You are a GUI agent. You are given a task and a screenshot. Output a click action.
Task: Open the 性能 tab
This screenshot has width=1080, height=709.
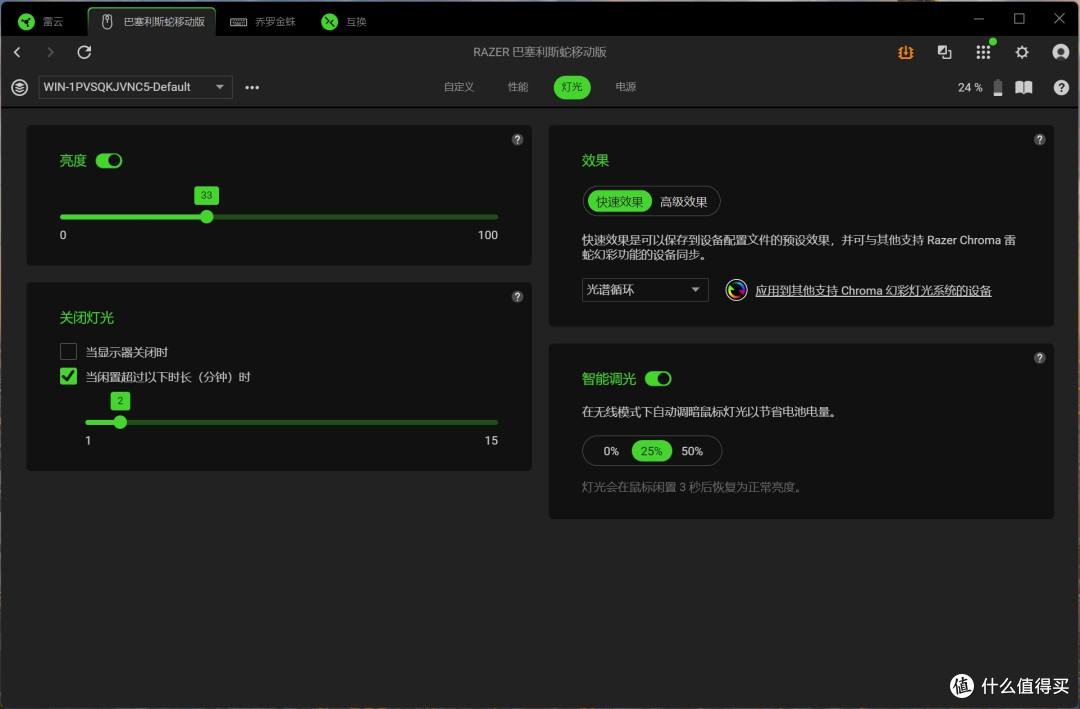point(518,87)
